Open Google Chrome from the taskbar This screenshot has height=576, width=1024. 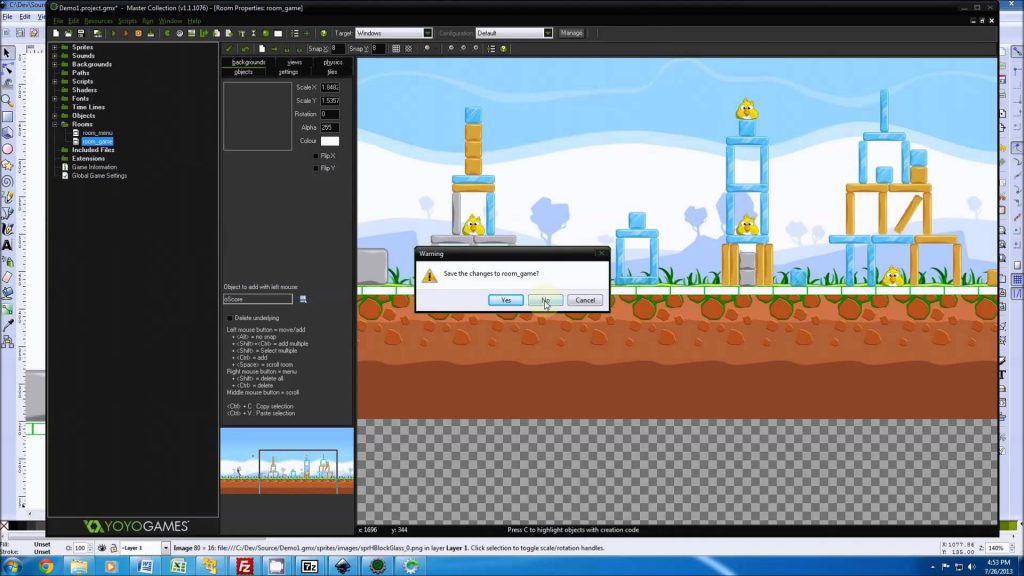pos(46,566)
